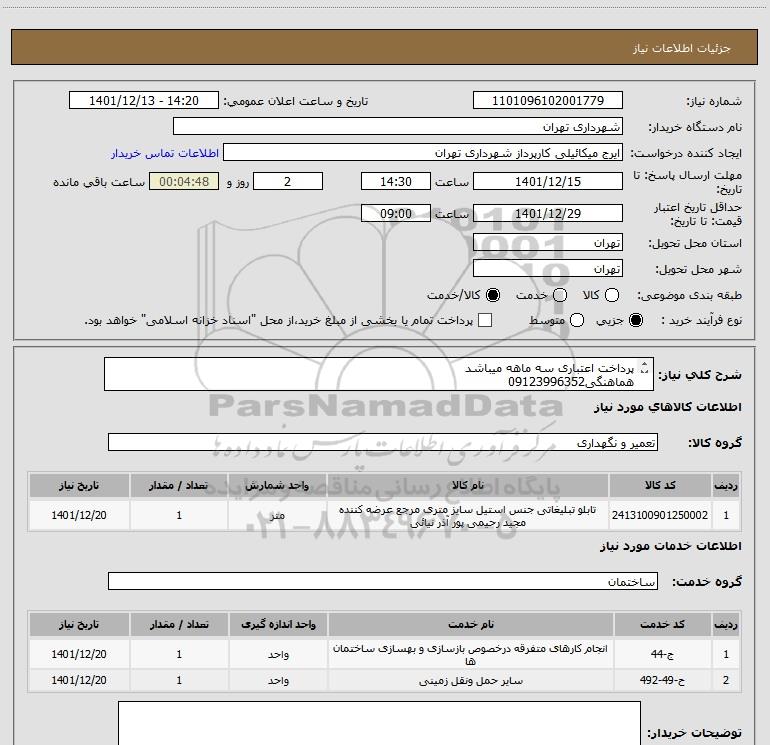Viewport: 770px width, 745px height.
Task: Click the buyer notes text area
Action: (379, 723)
